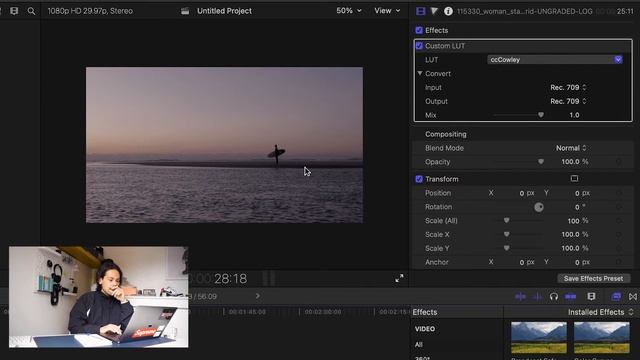Viewport: 640px width, 360px height.
Task: Add keyframe for Position parameter
Action: click(619, 193)
